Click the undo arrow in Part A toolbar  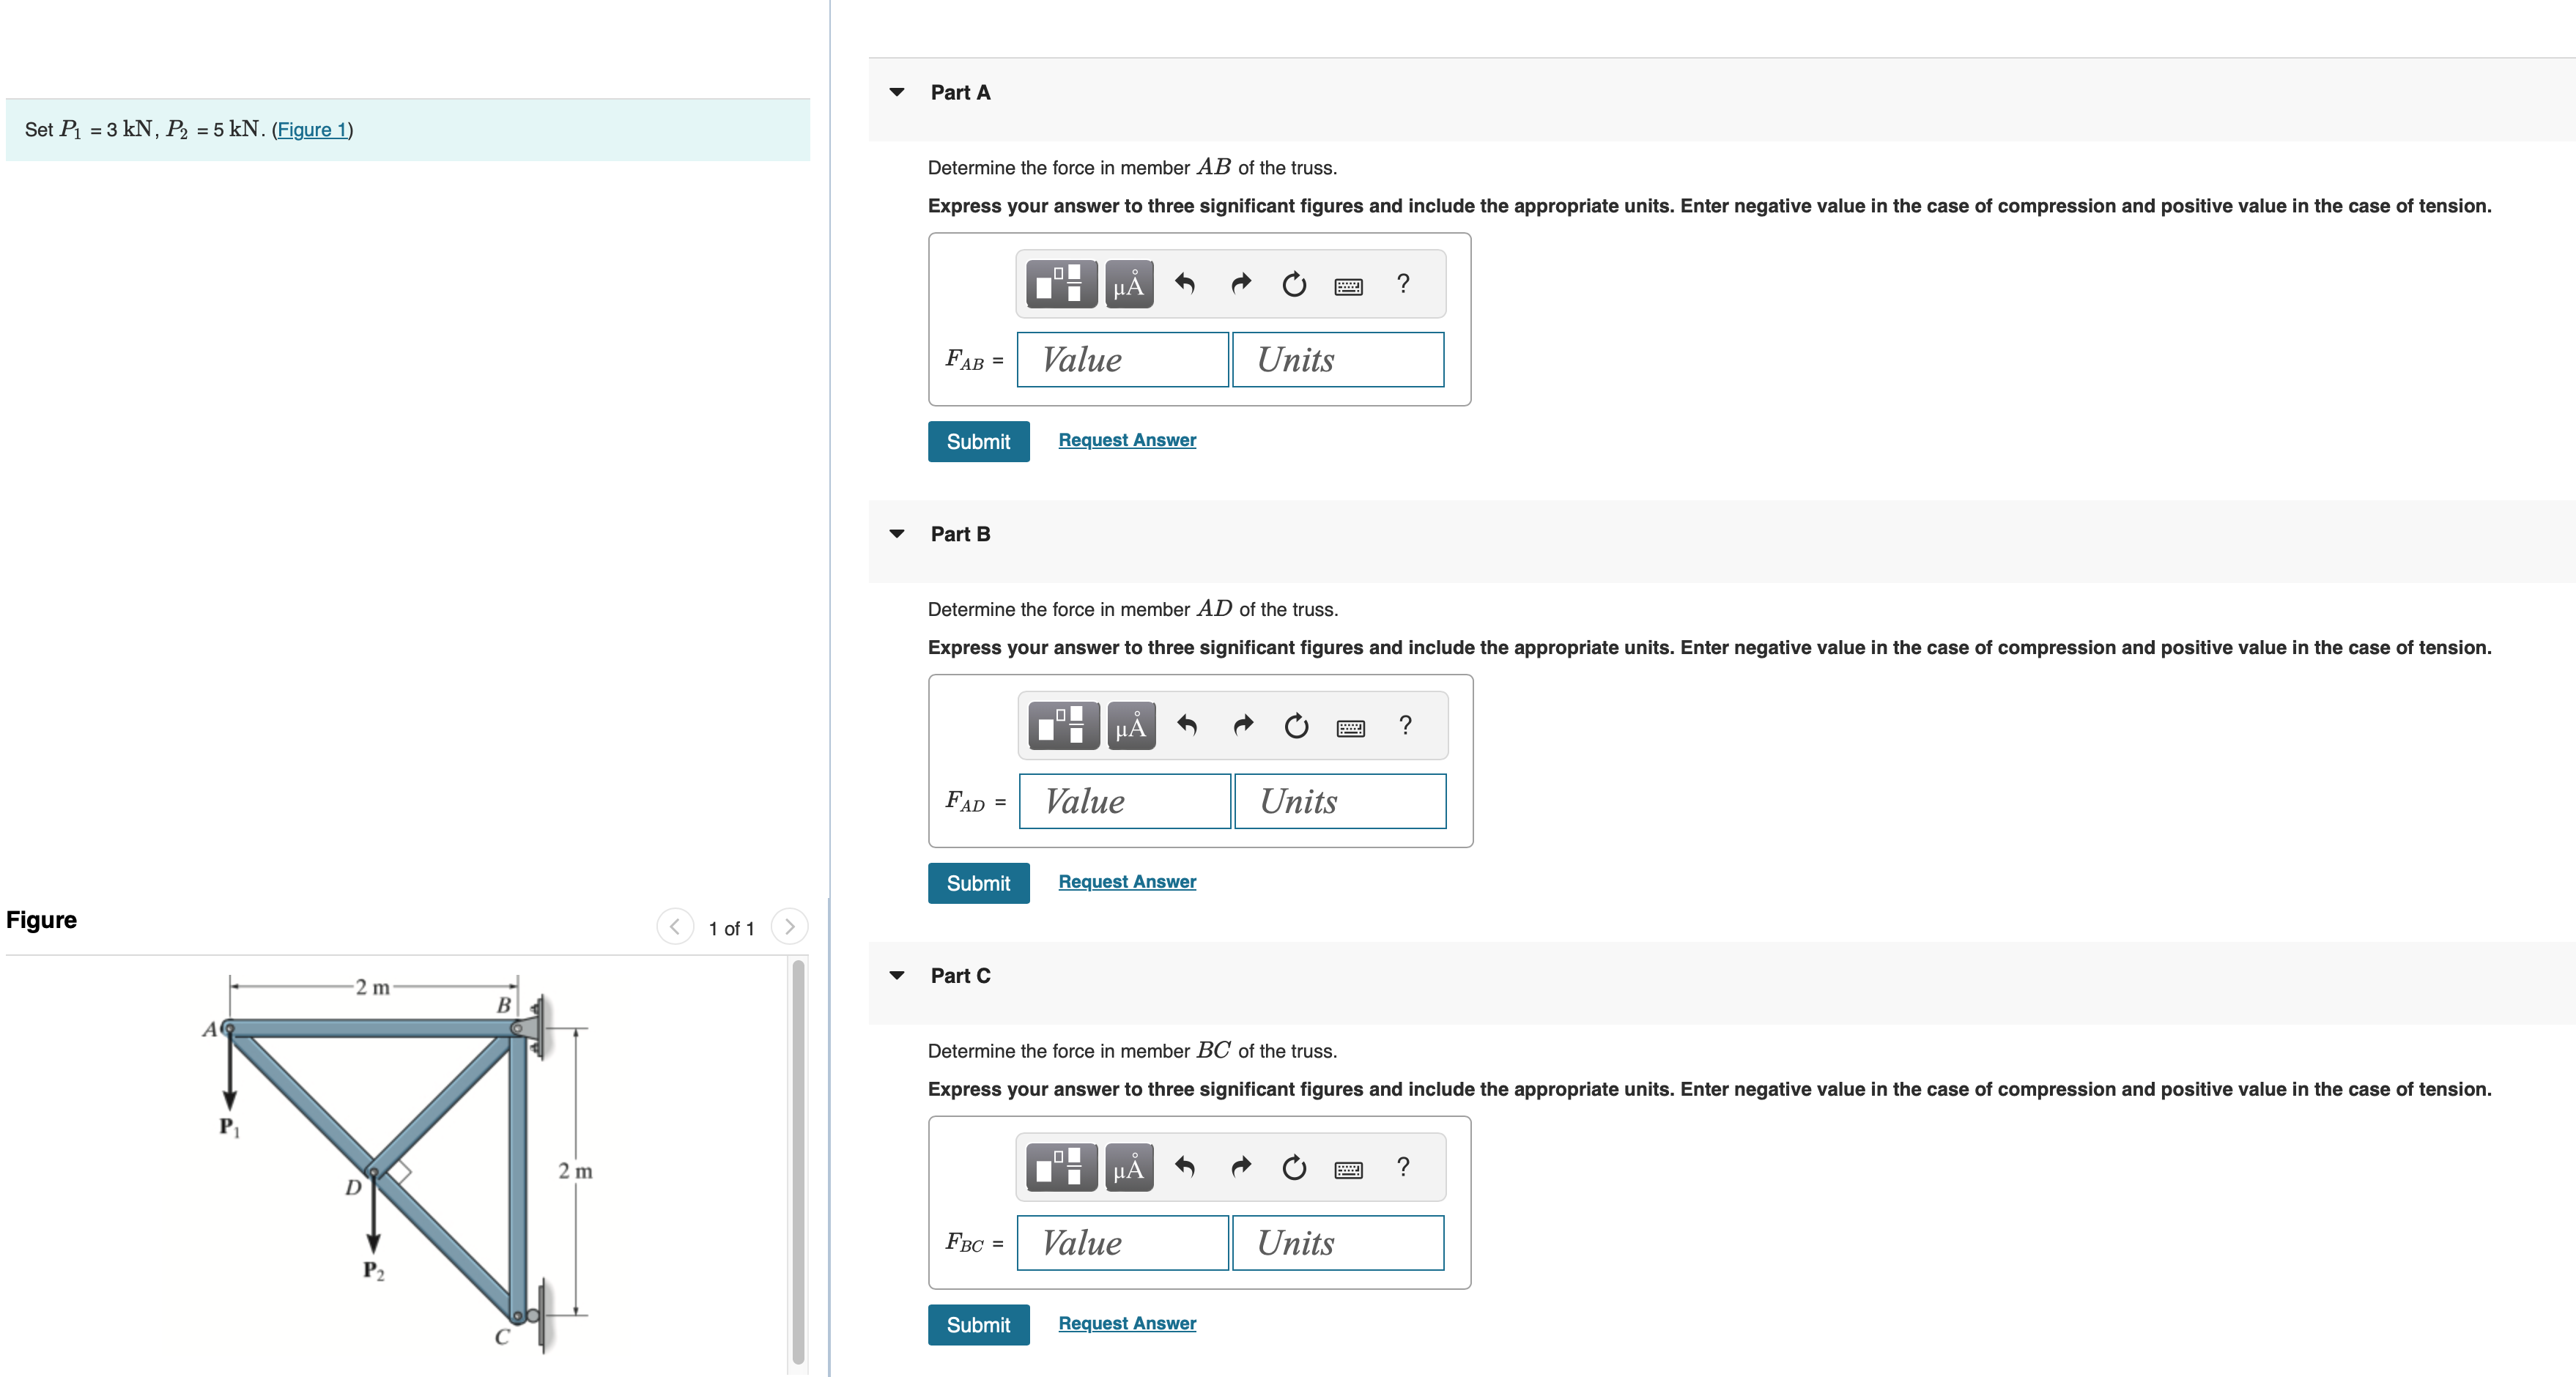click(1185, 284)
